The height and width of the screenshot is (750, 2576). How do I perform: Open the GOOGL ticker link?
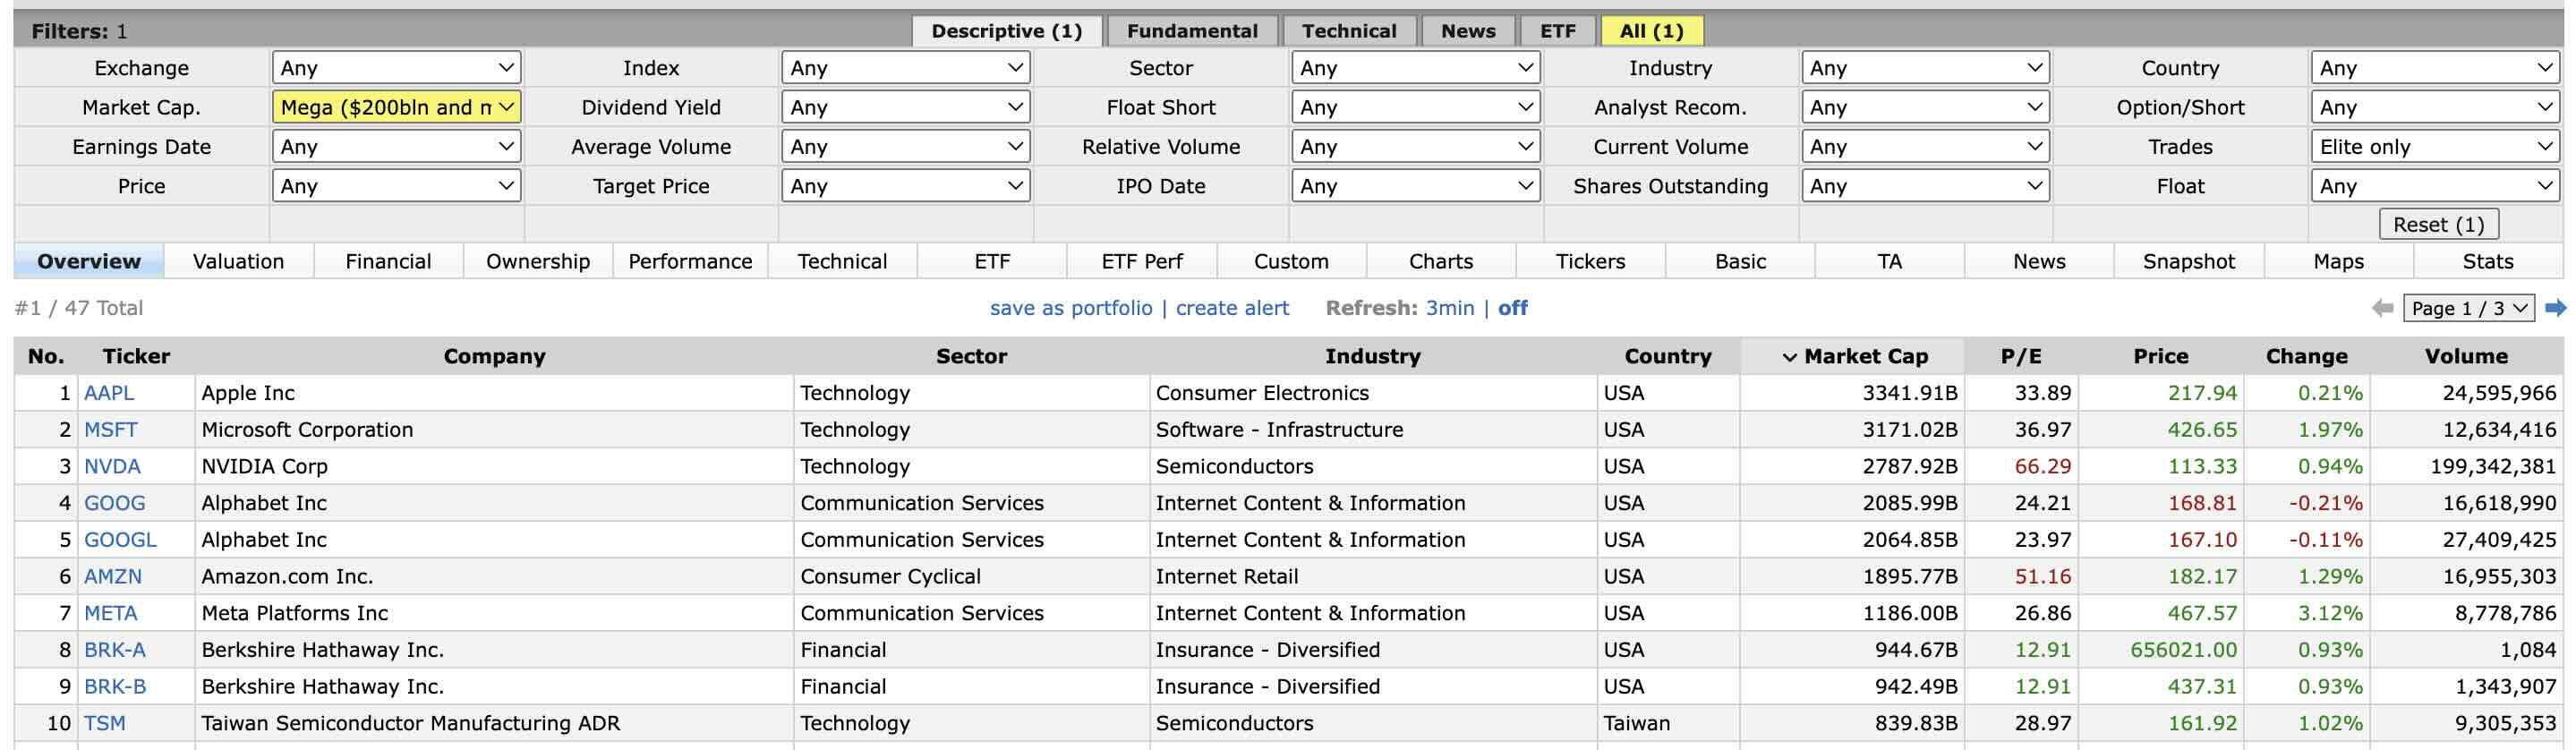coord(120,540)
